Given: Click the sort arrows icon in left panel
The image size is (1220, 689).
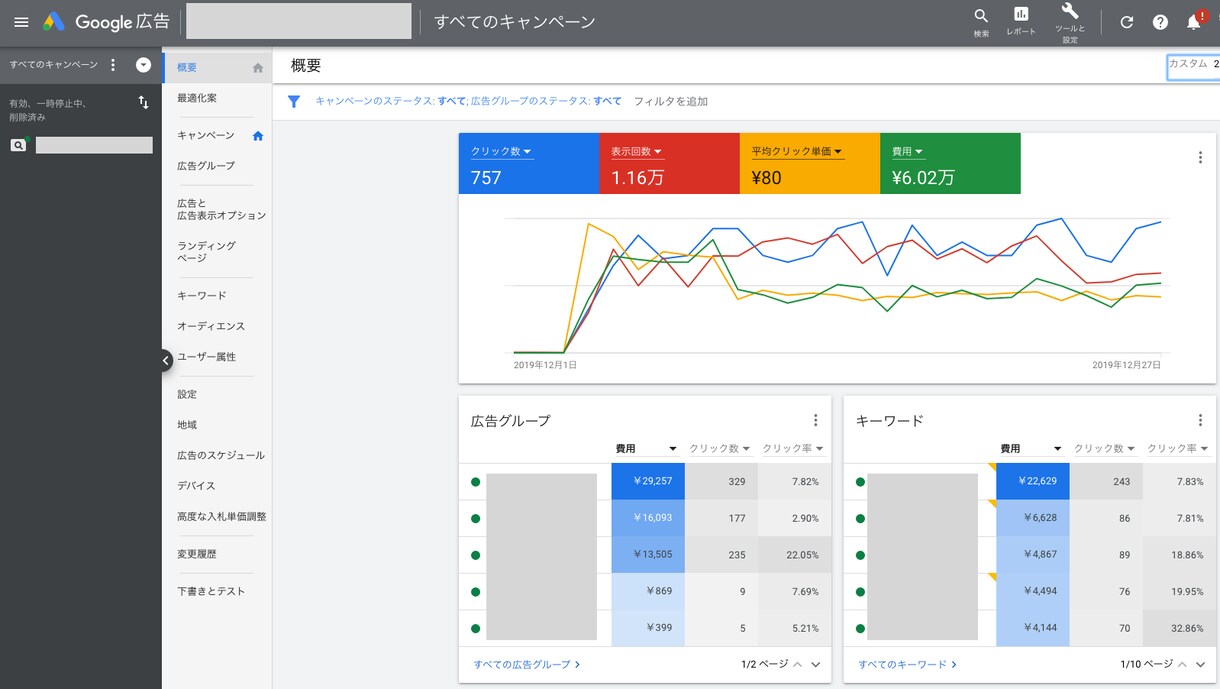Looking at the screenshot, I should pos(143,102).
